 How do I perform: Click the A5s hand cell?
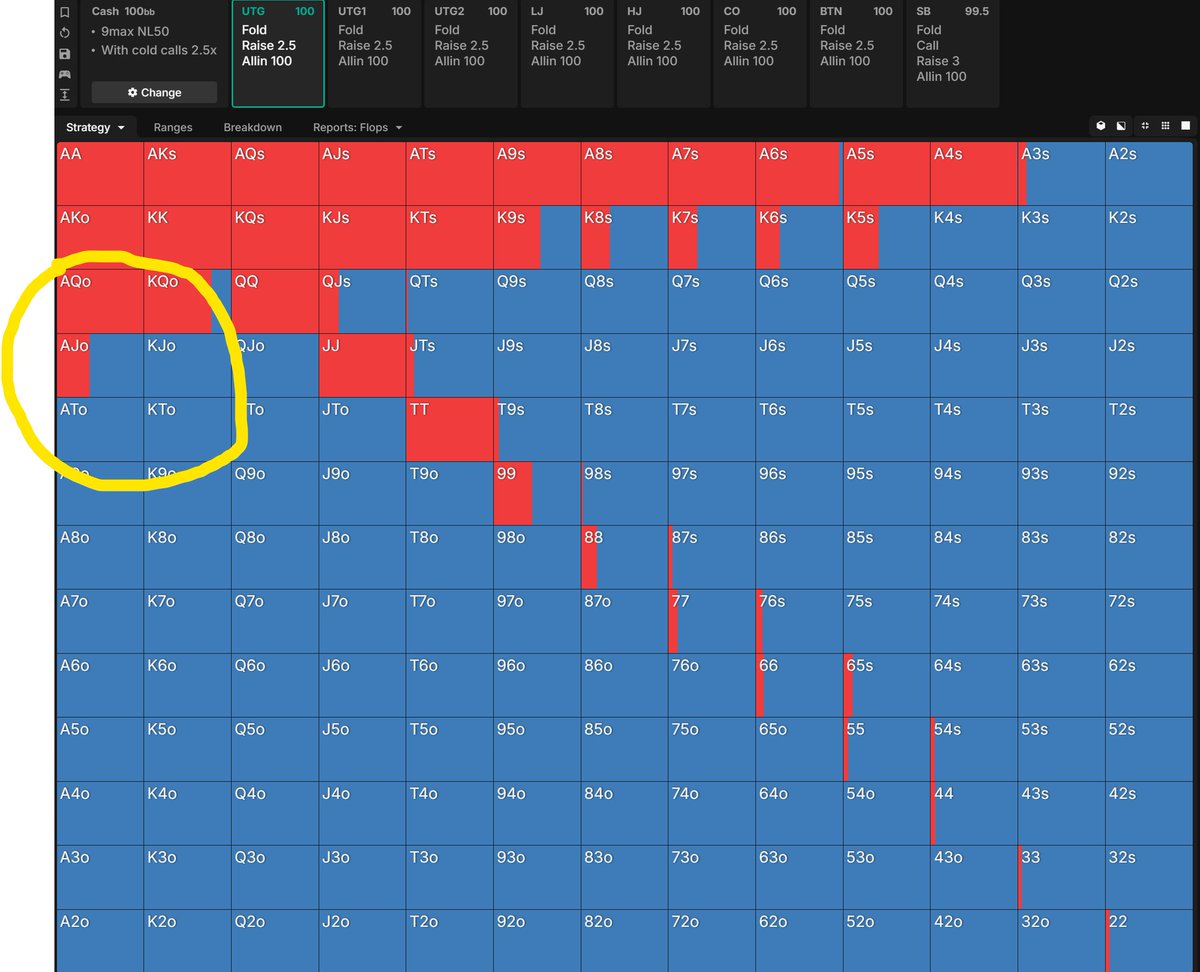[x=887, y=174]
